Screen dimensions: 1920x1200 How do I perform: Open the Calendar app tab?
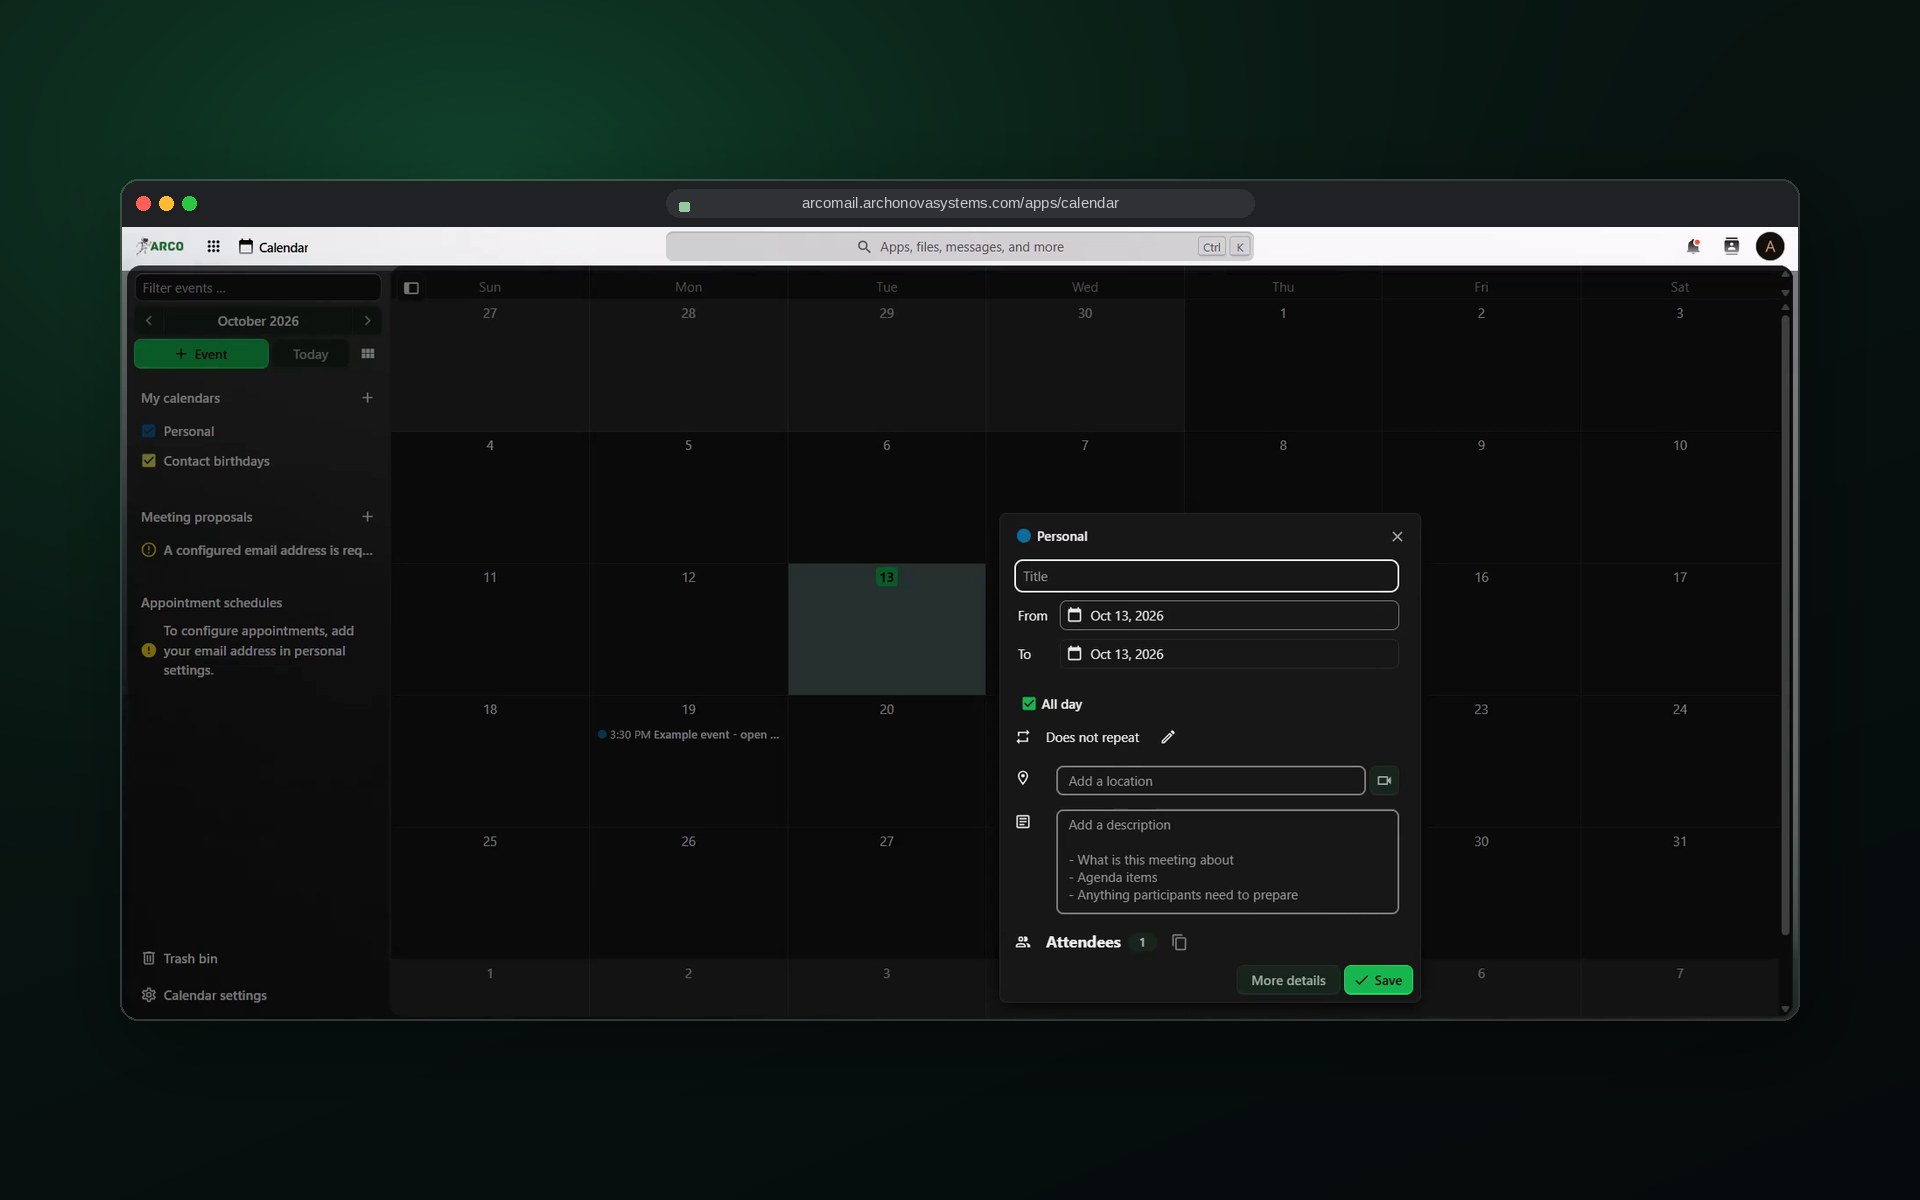273,247
